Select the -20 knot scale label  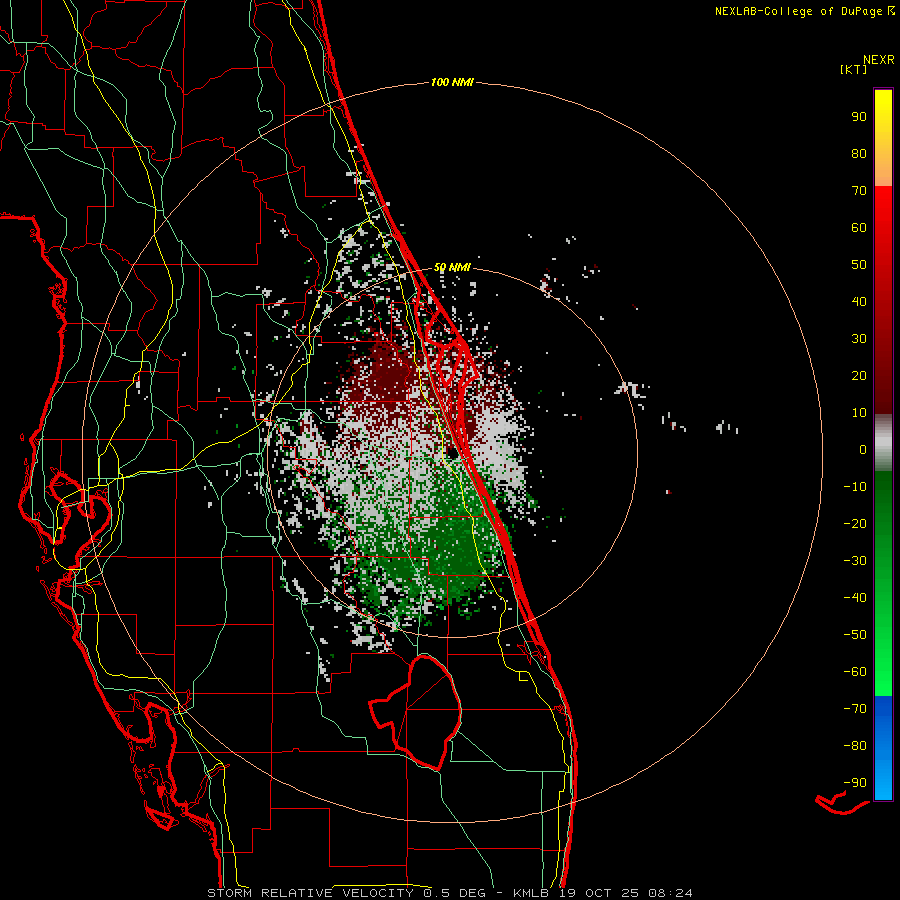[855, 523]
